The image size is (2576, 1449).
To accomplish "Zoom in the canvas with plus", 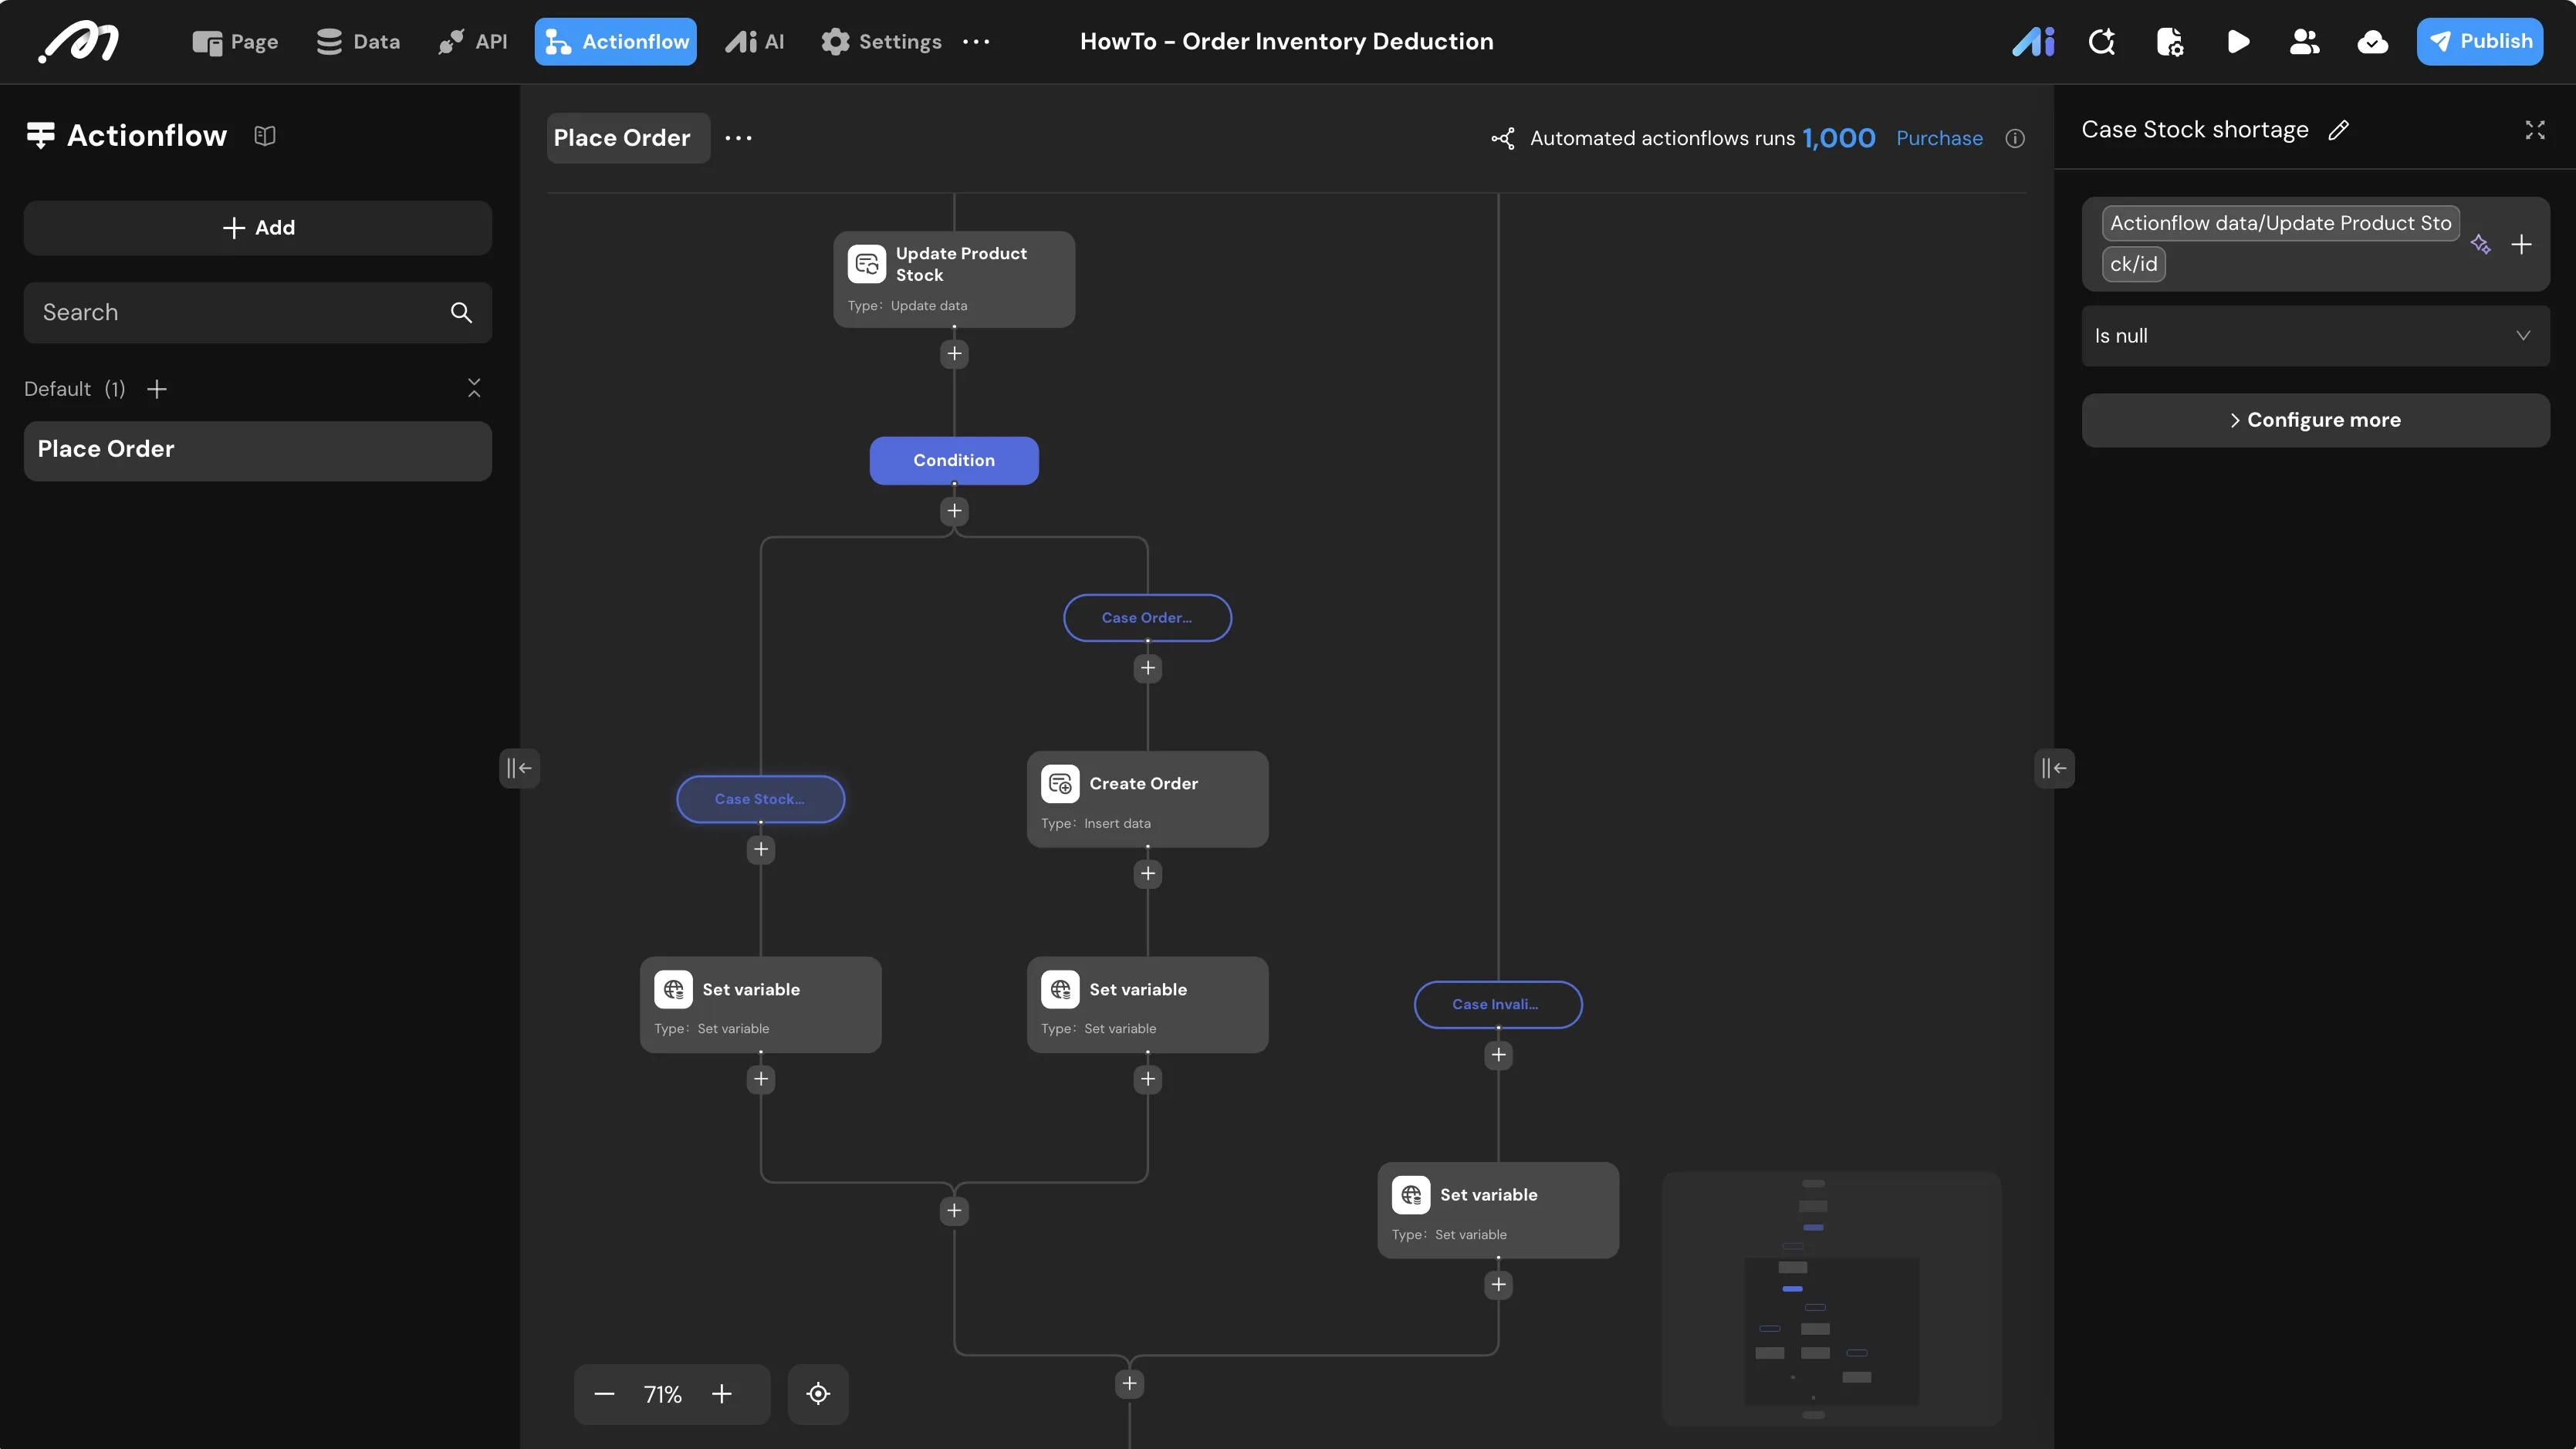I will click(722, 1394).
